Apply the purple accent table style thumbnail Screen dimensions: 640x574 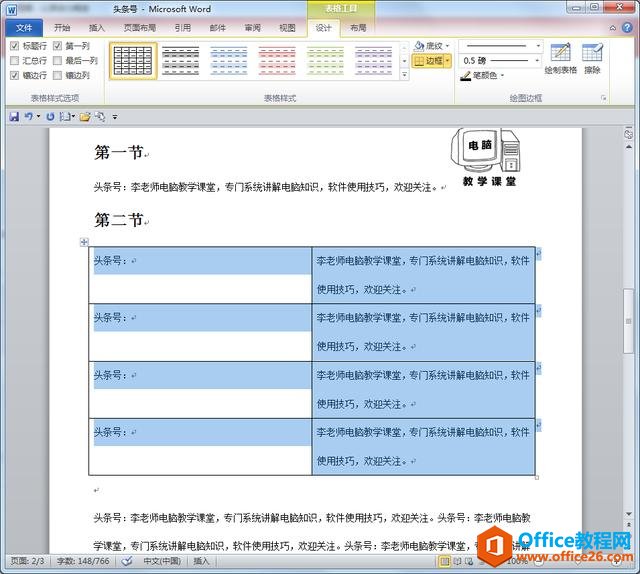click(x=373, y=61)
